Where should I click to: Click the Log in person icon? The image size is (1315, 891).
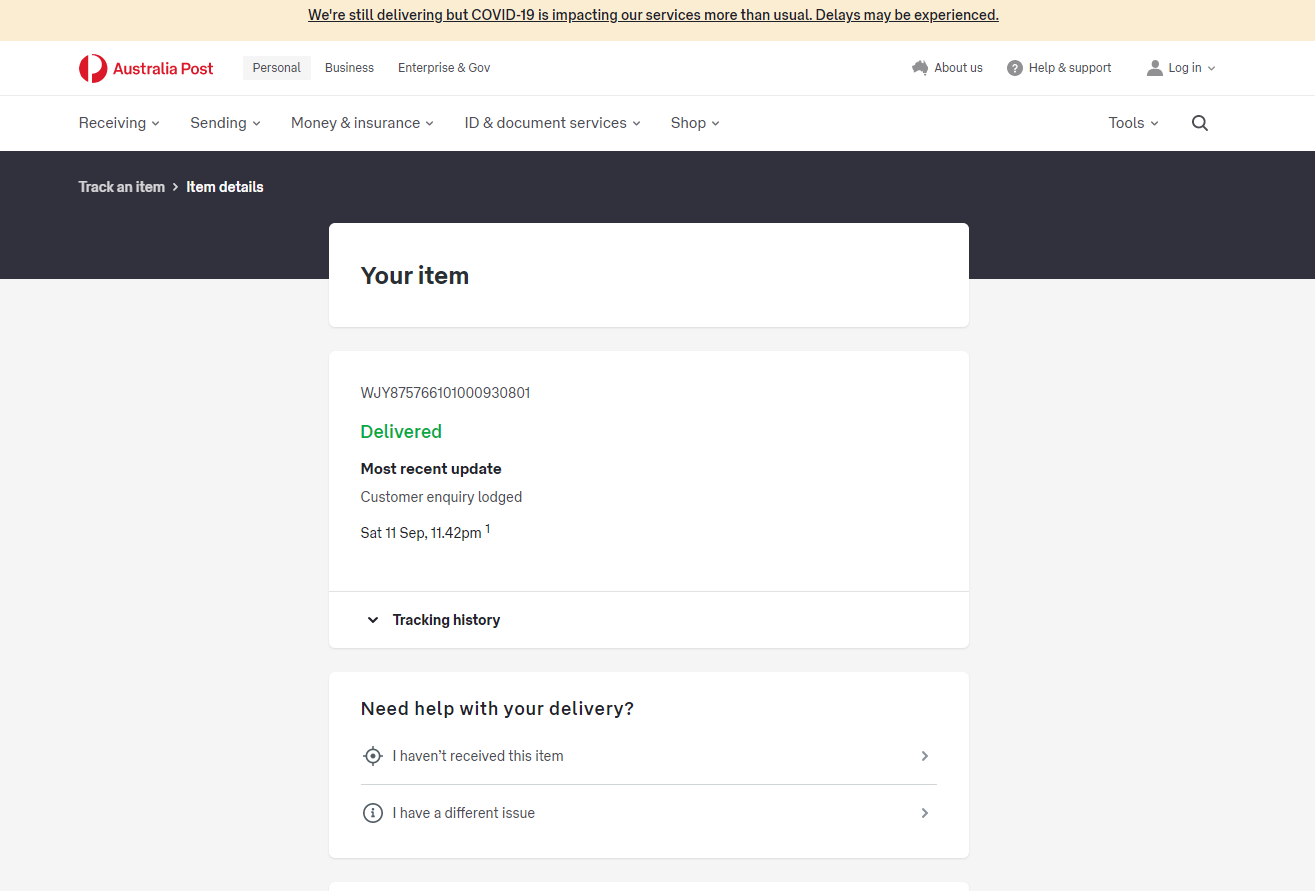(x=1155, y=68)
